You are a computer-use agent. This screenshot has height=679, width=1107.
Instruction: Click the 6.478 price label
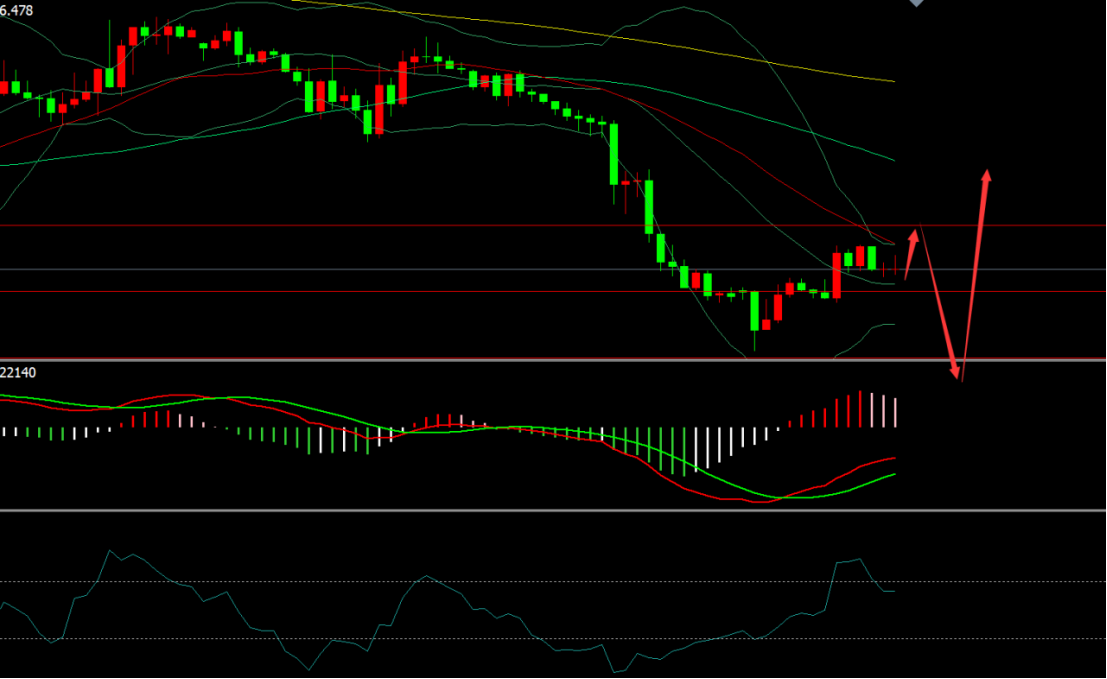(16, 10)
